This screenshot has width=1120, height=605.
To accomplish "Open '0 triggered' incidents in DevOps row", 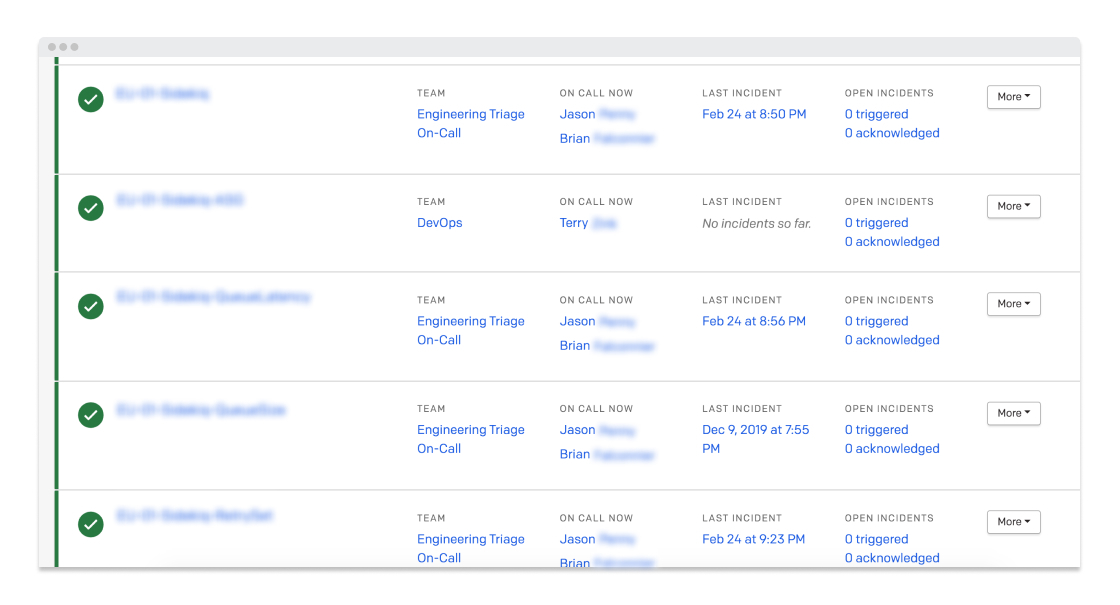I will tap(876, 223).
